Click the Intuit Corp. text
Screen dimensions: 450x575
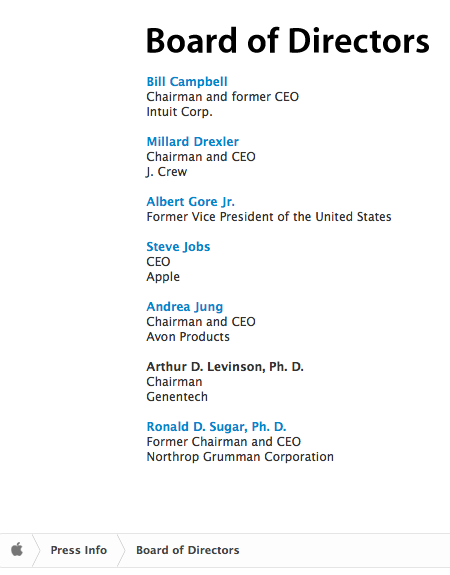pos(179,112)
